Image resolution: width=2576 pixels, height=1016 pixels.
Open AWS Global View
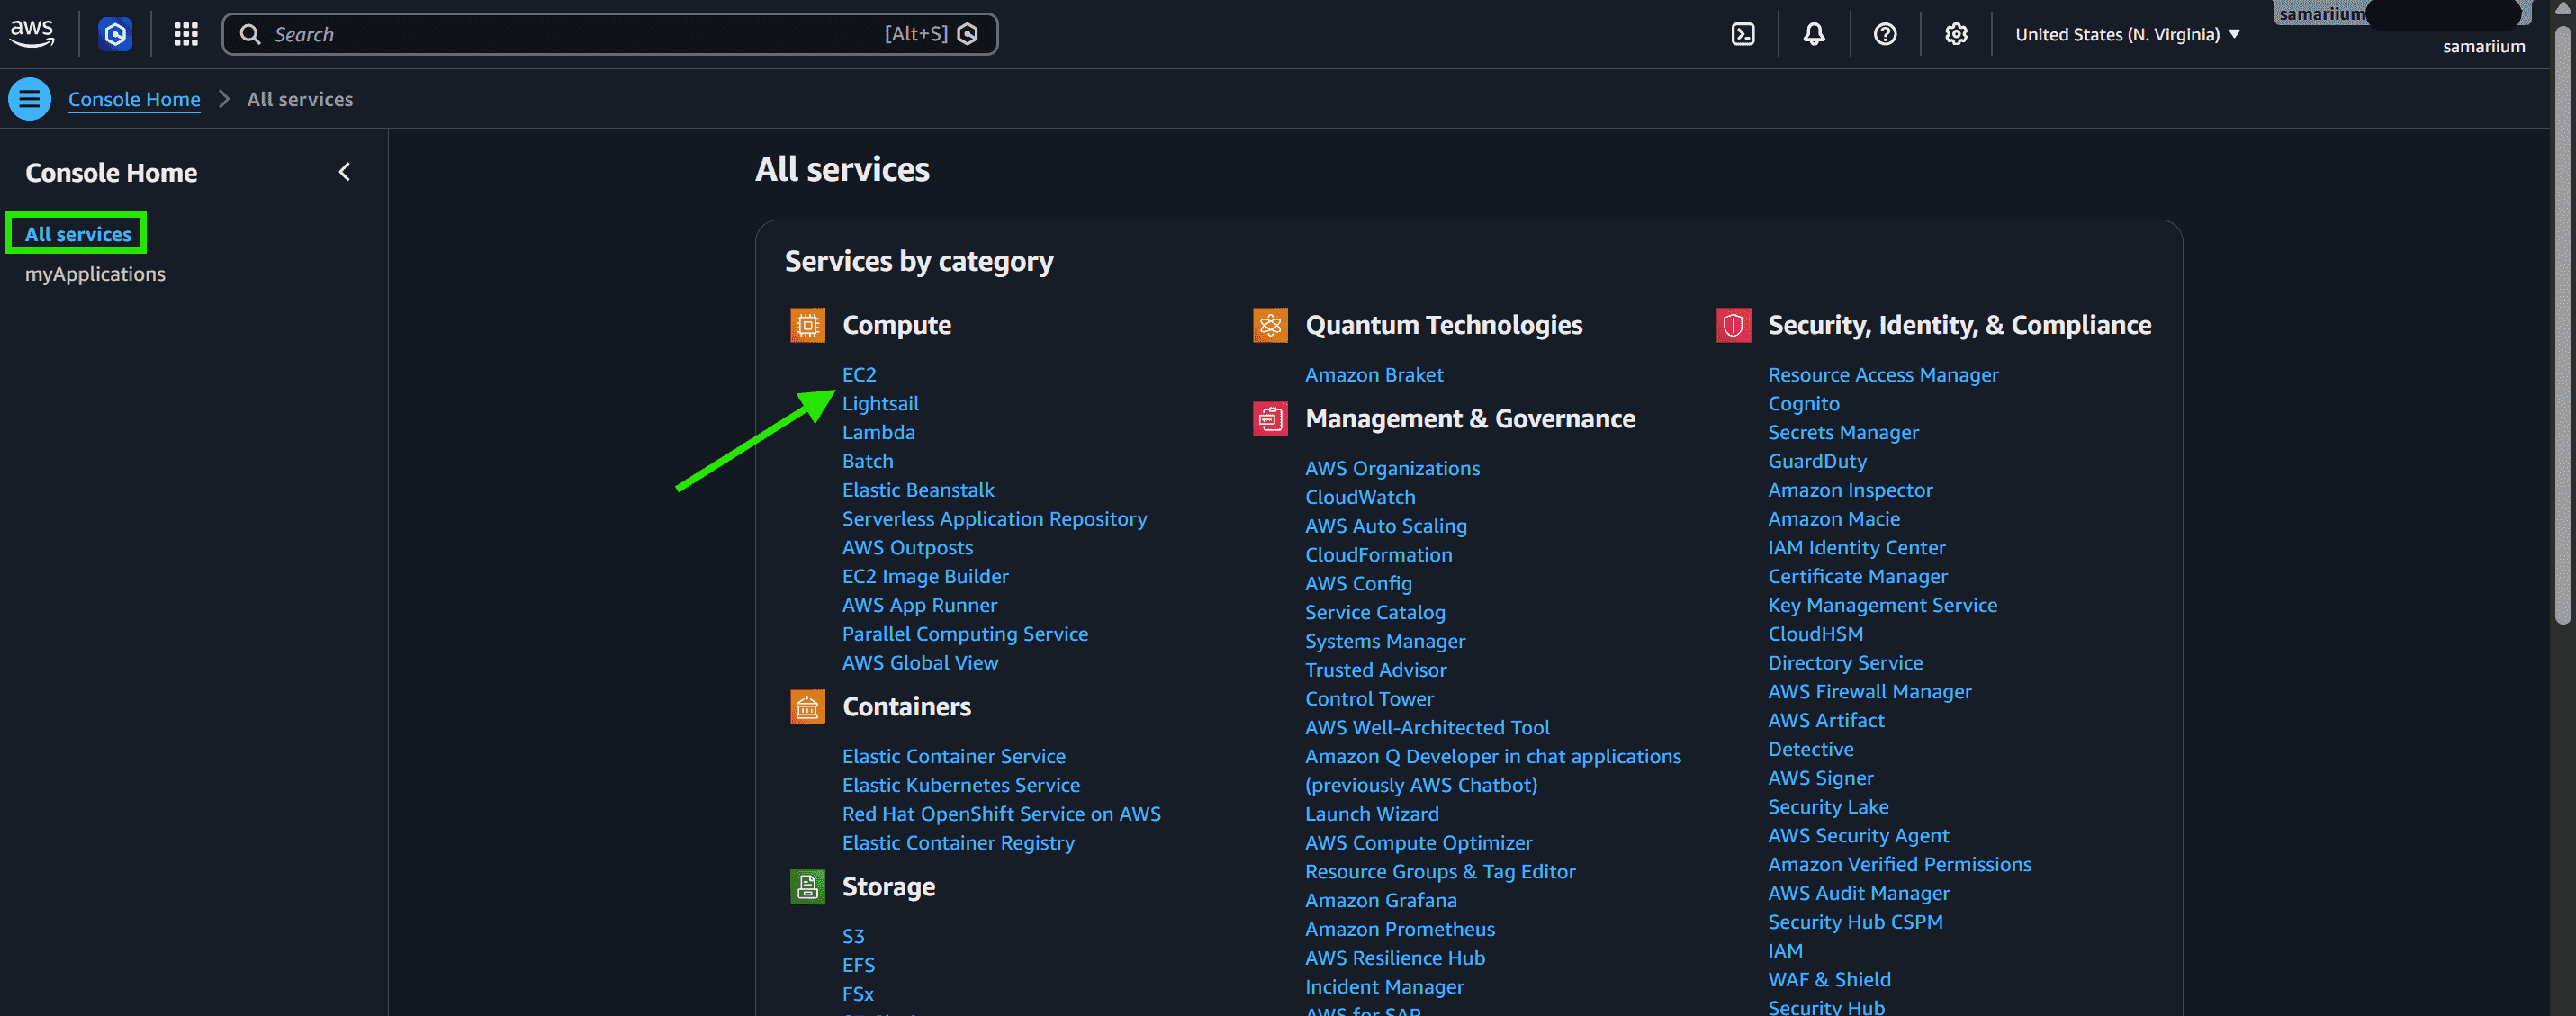click(920, 663)
